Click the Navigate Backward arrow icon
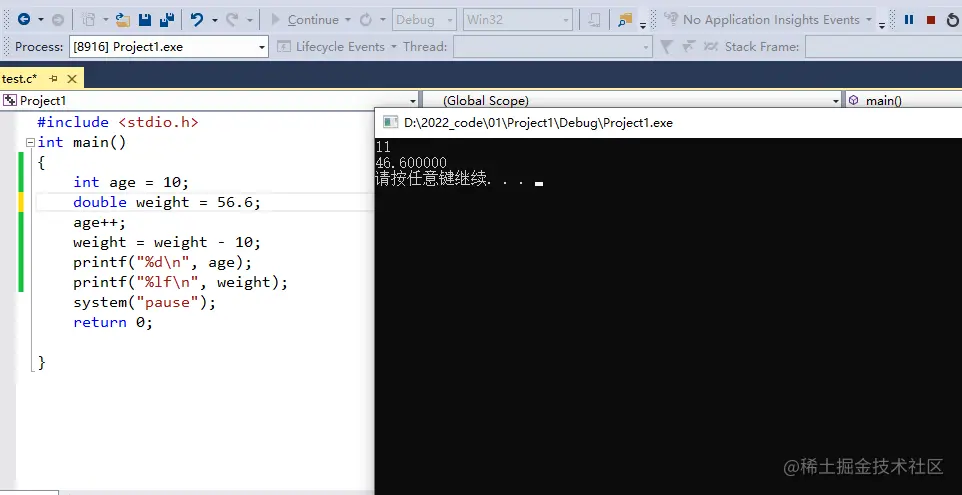962x495 pixels. coord(24,20)
